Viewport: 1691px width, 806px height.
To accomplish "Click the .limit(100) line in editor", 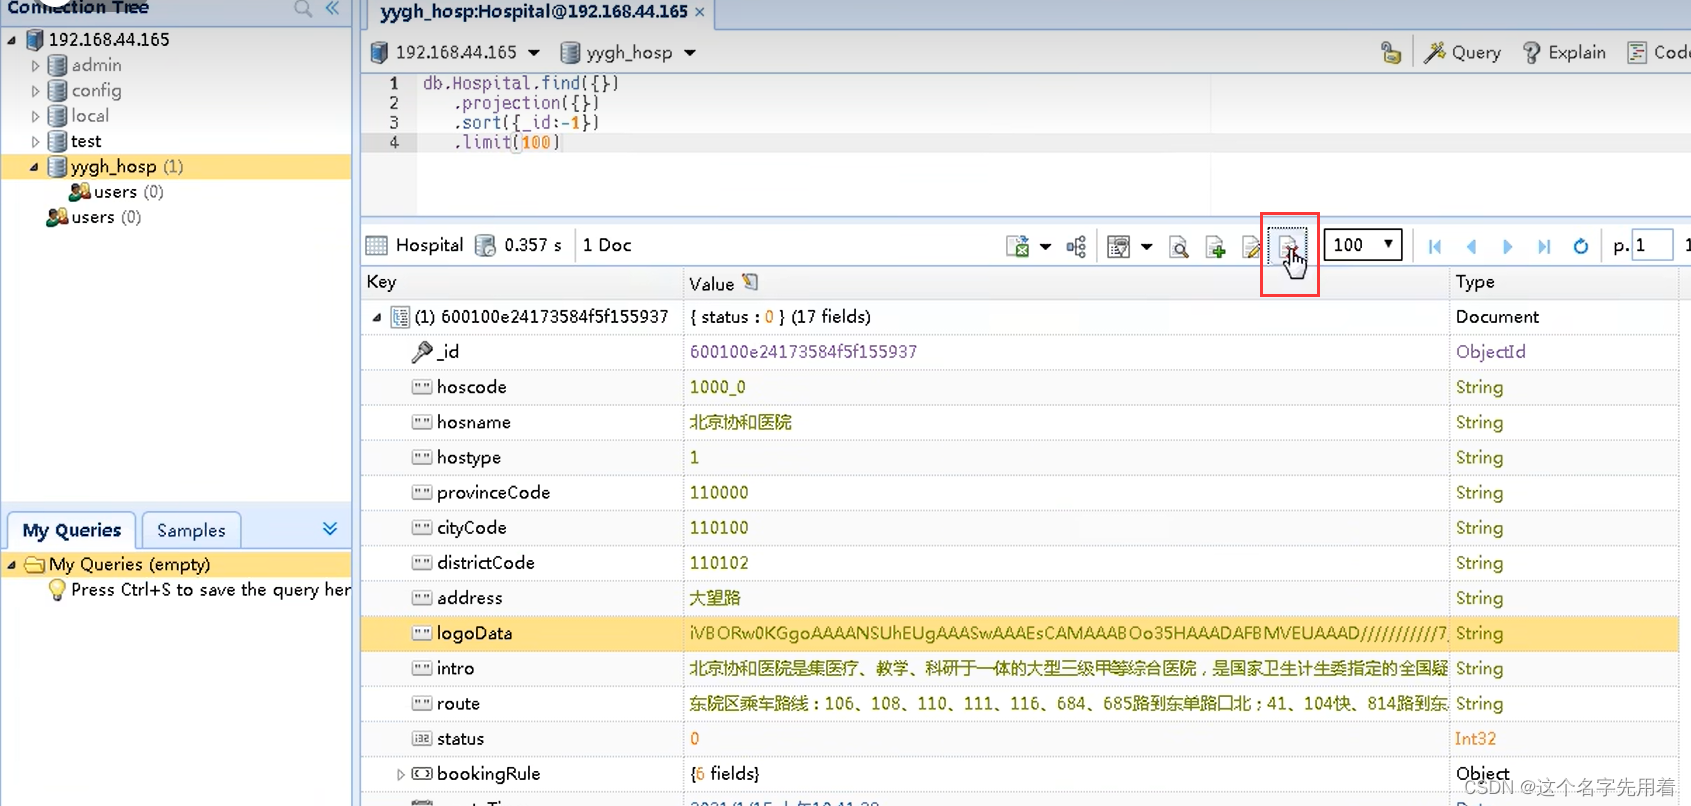I will (508, 142).
